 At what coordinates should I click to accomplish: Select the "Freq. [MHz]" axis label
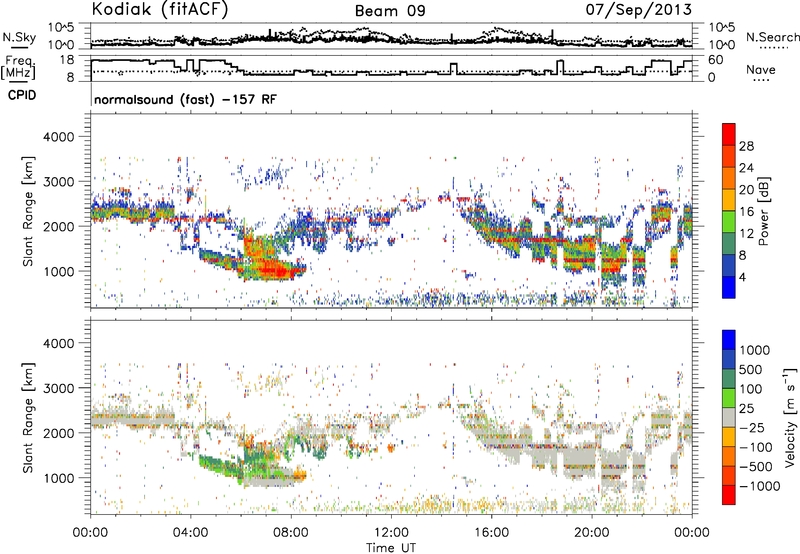19,68
